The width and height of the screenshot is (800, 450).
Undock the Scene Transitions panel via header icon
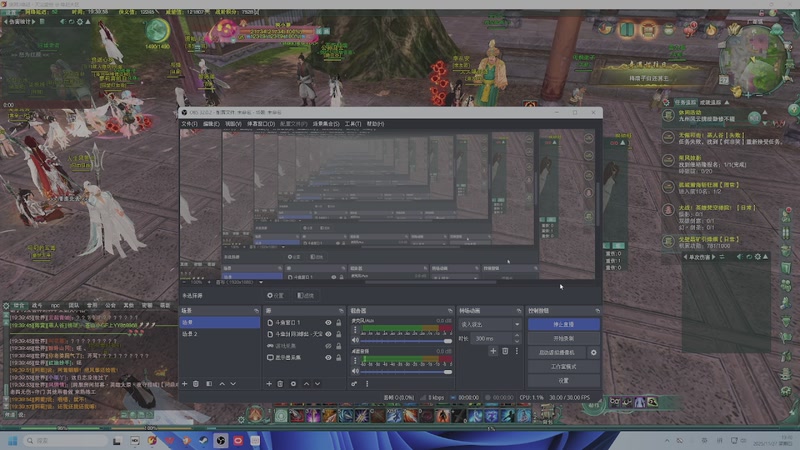pyautogui.click(x=518, y=311)
